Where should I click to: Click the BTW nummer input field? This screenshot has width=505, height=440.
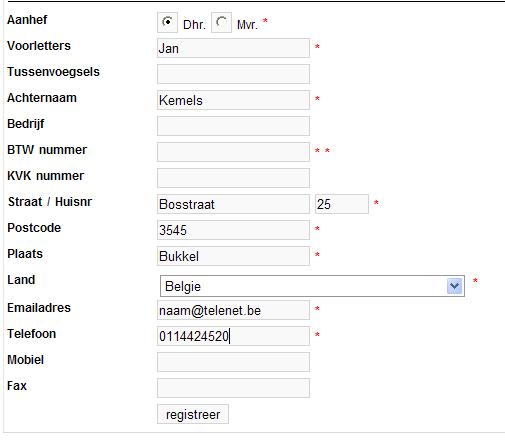coord(233,152)
